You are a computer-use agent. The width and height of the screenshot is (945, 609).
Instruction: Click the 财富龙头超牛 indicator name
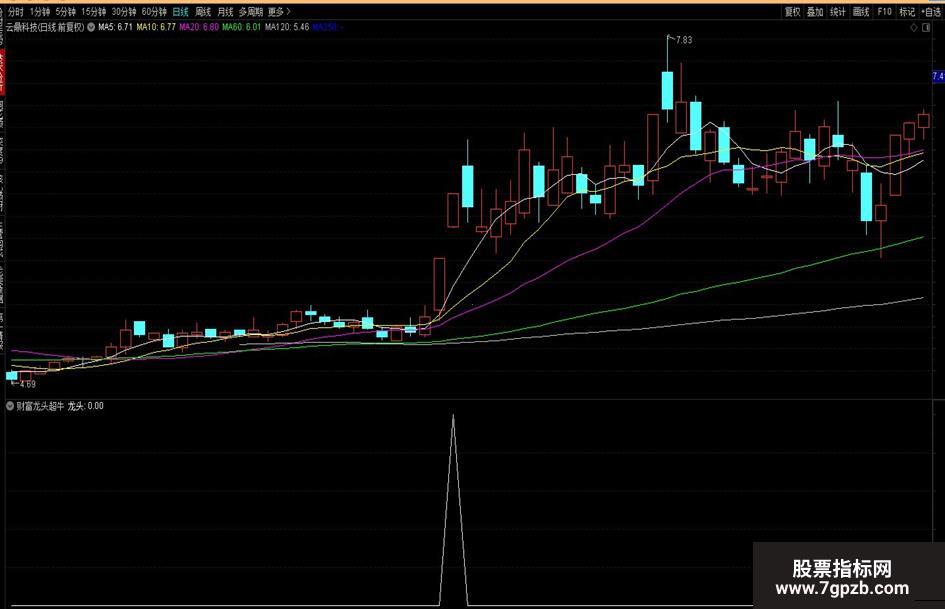(40, 406)
